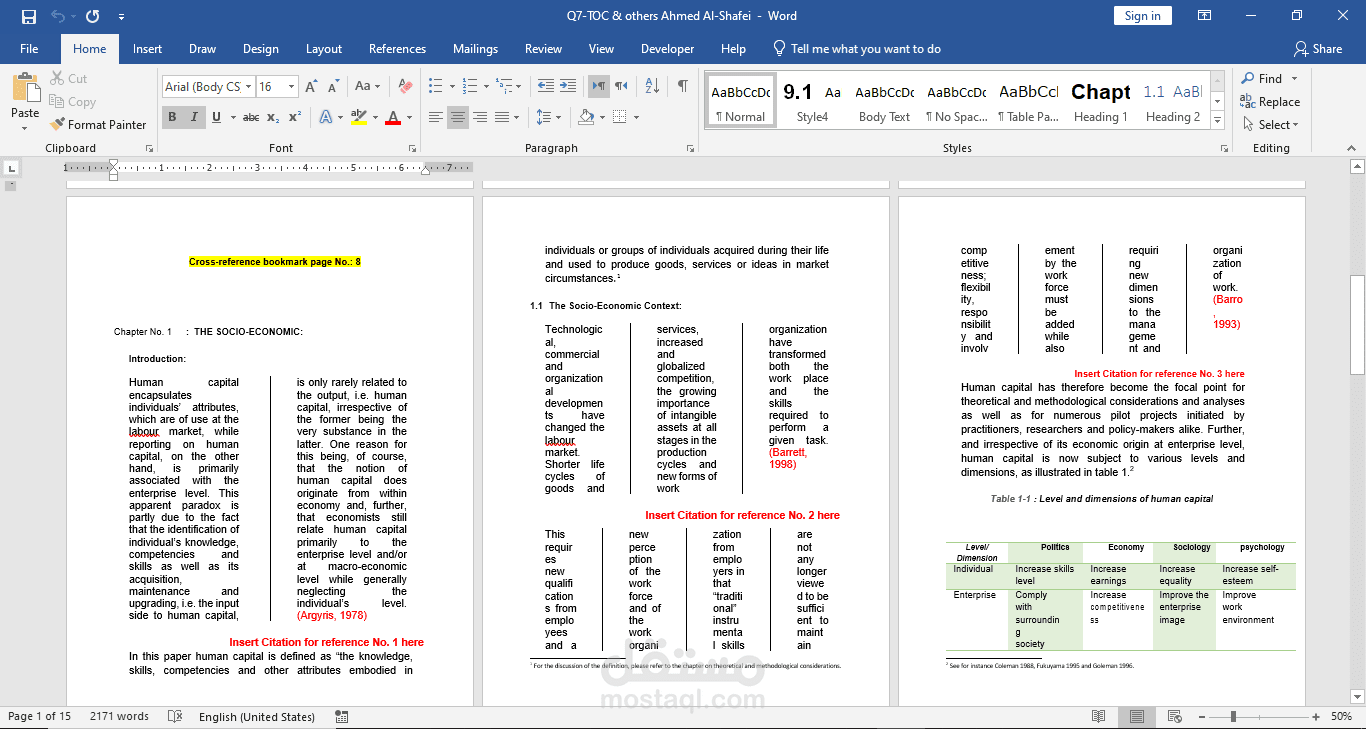Toggle Italic formatting
The height and width of the screenshot is (729, 1366).
pos(194,117)
